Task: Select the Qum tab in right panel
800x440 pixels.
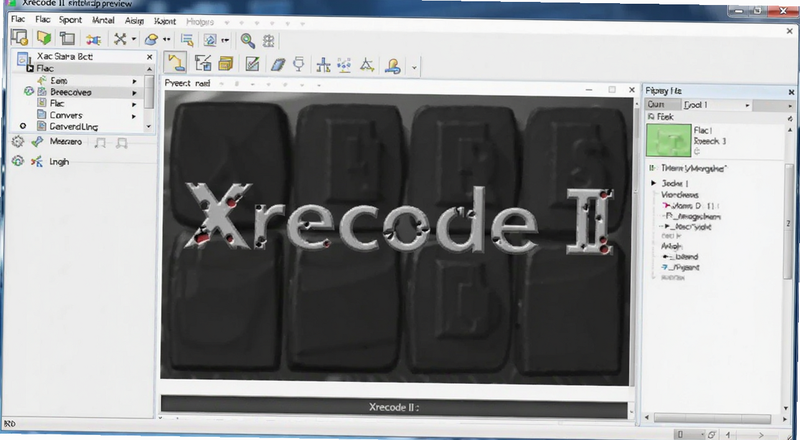Action: [x=663, y=105]
